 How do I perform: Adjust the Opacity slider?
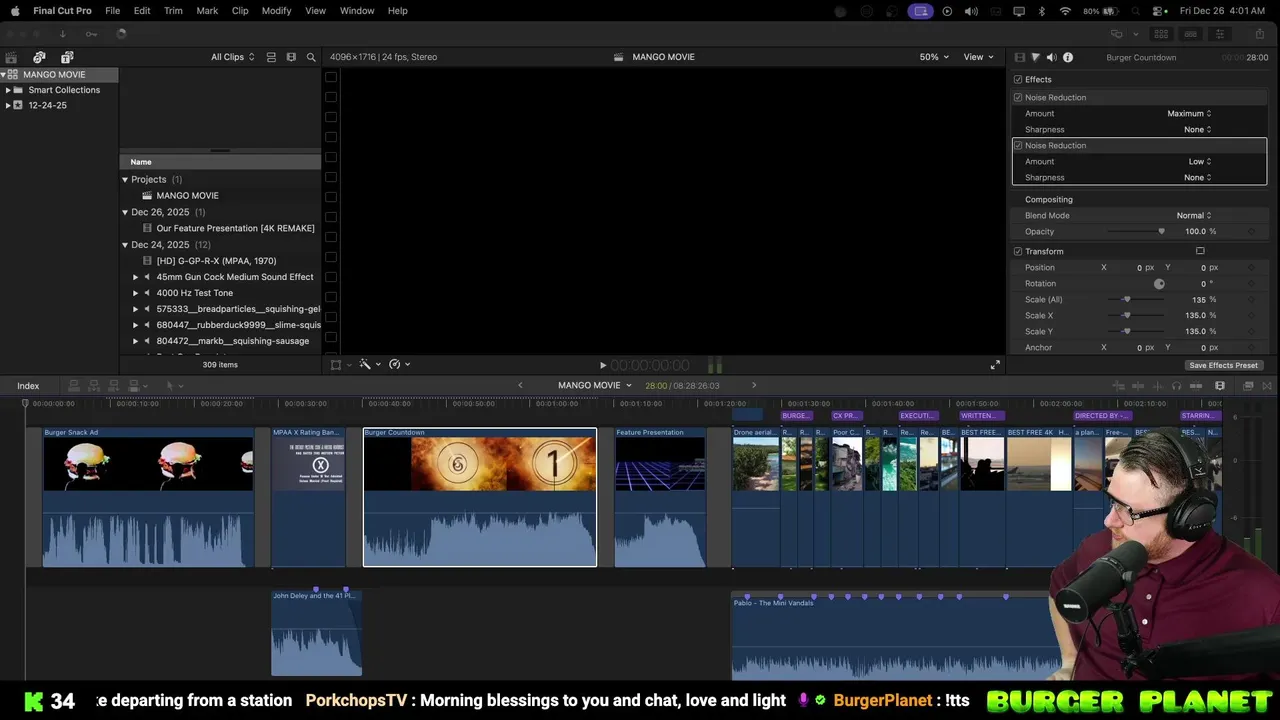(1161, 231)
